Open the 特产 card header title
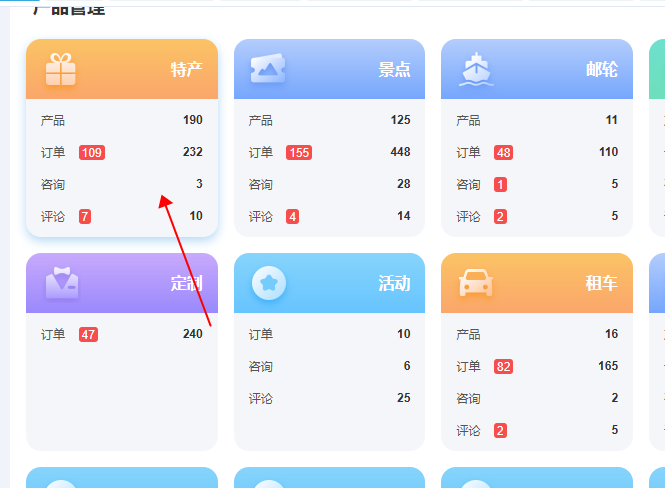Viewport: 665px width, 488px height. 186,70
